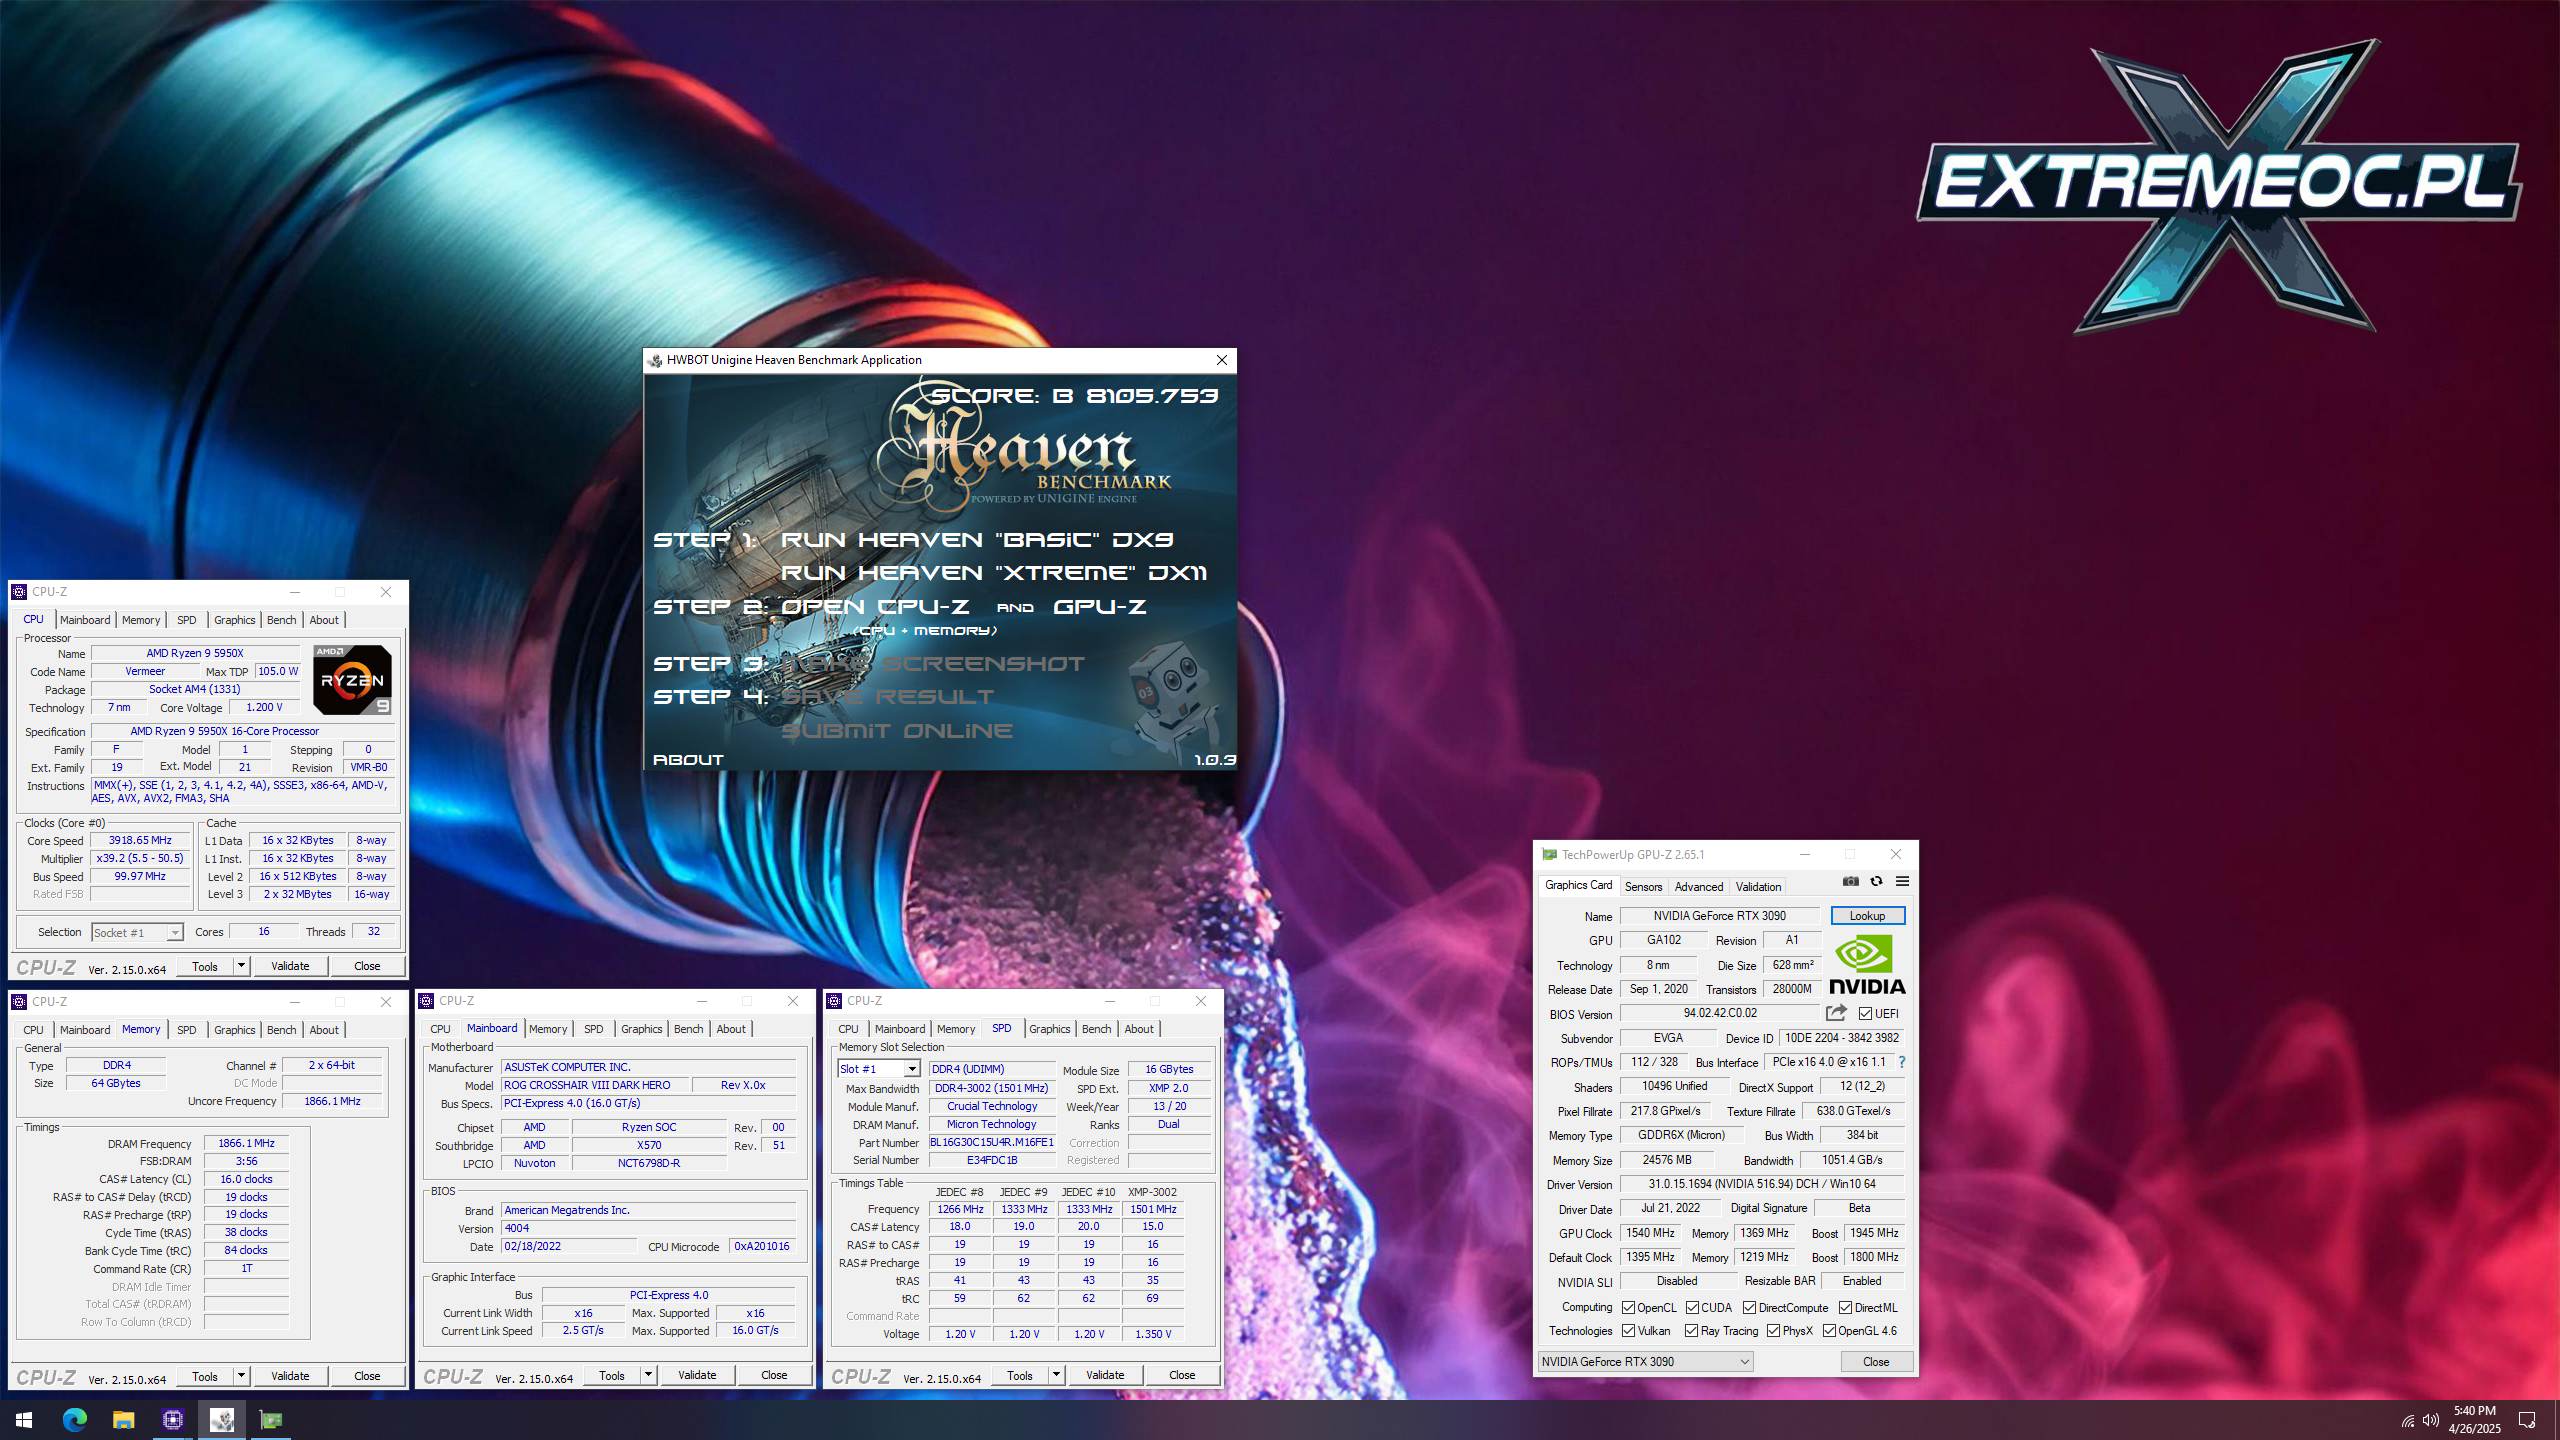Open the network tray icon

coord(2408,1420)
